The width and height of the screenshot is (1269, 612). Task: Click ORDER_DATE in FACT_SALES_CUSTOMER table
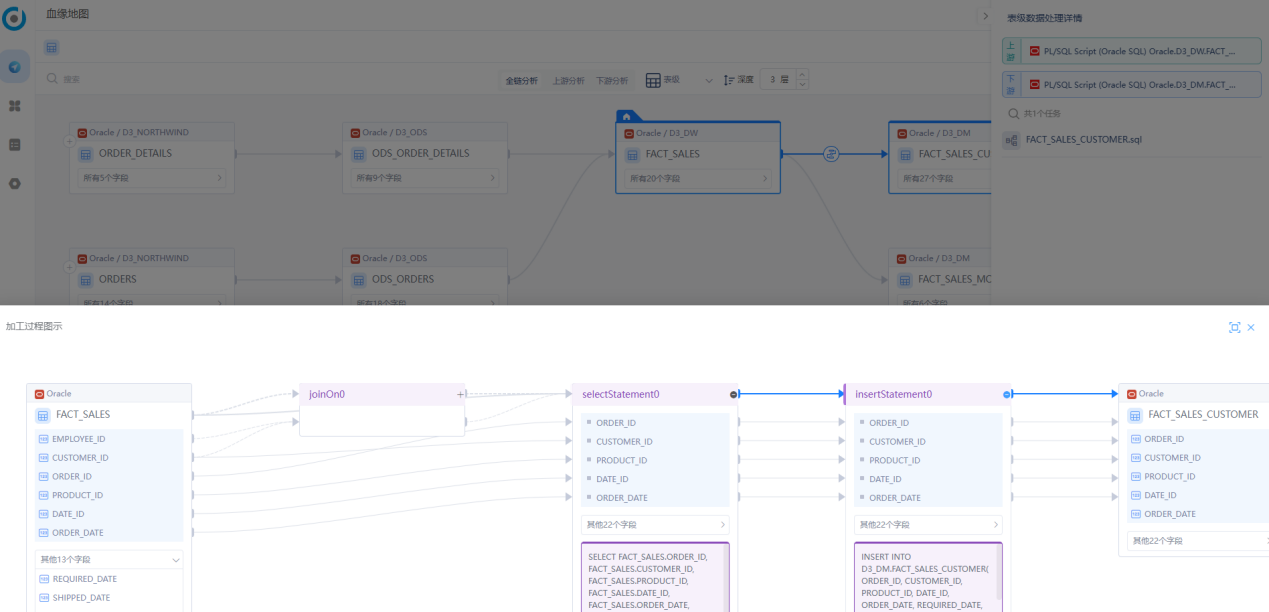point(1198,514)
